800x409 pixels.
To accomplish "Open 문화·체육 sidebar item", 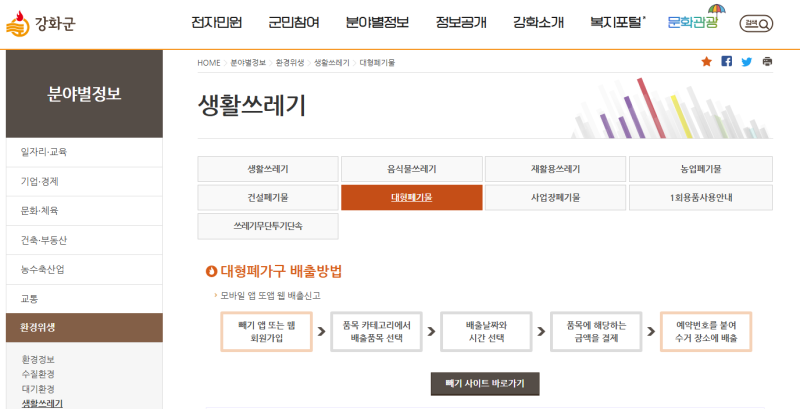I will click(84, 211).
